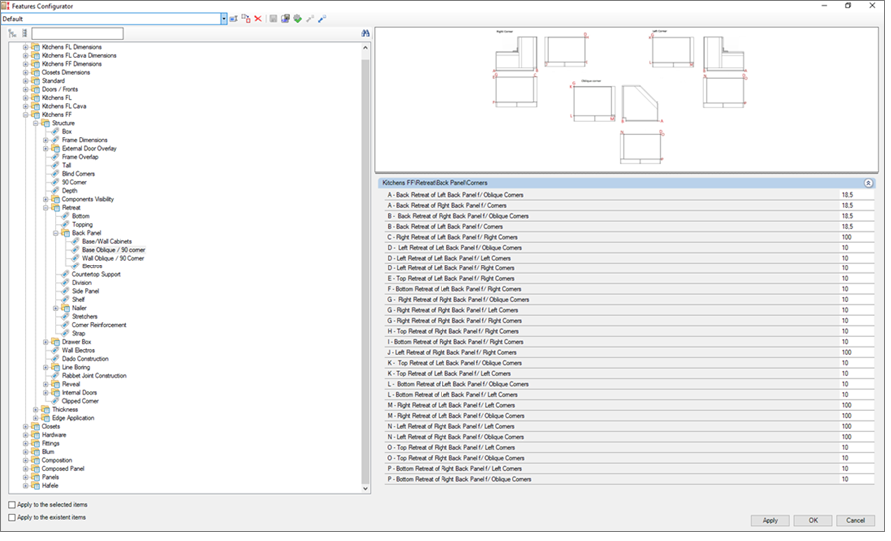The height and width of the screenshot is (541, 891).
Task: Open the Default configuration dropdown
Action: (224, 19)
